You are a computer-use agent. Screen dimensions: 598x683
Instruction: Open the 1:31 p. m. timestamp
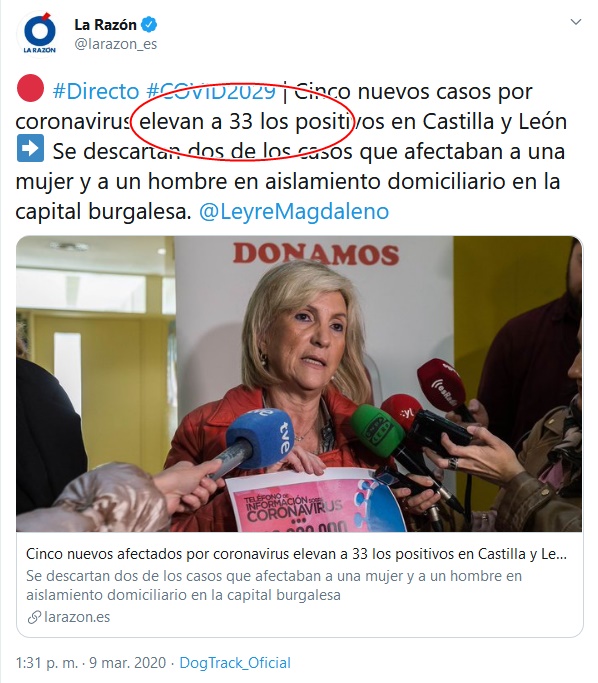click(47, 663)
